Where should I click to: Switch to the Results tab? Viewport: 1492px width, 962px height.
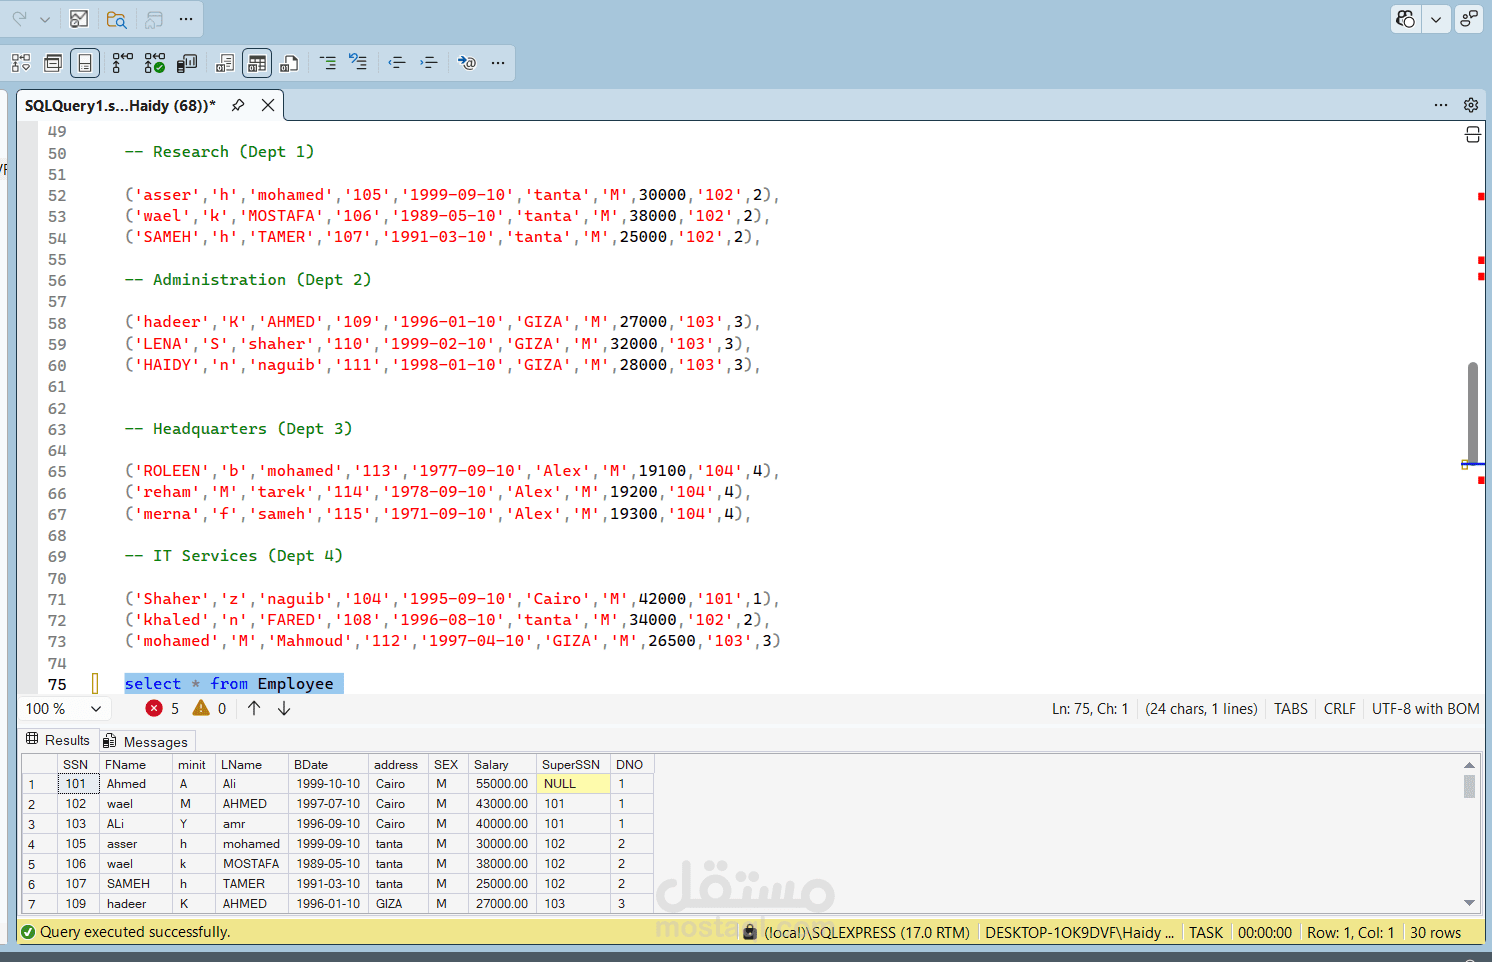[58, 740]
